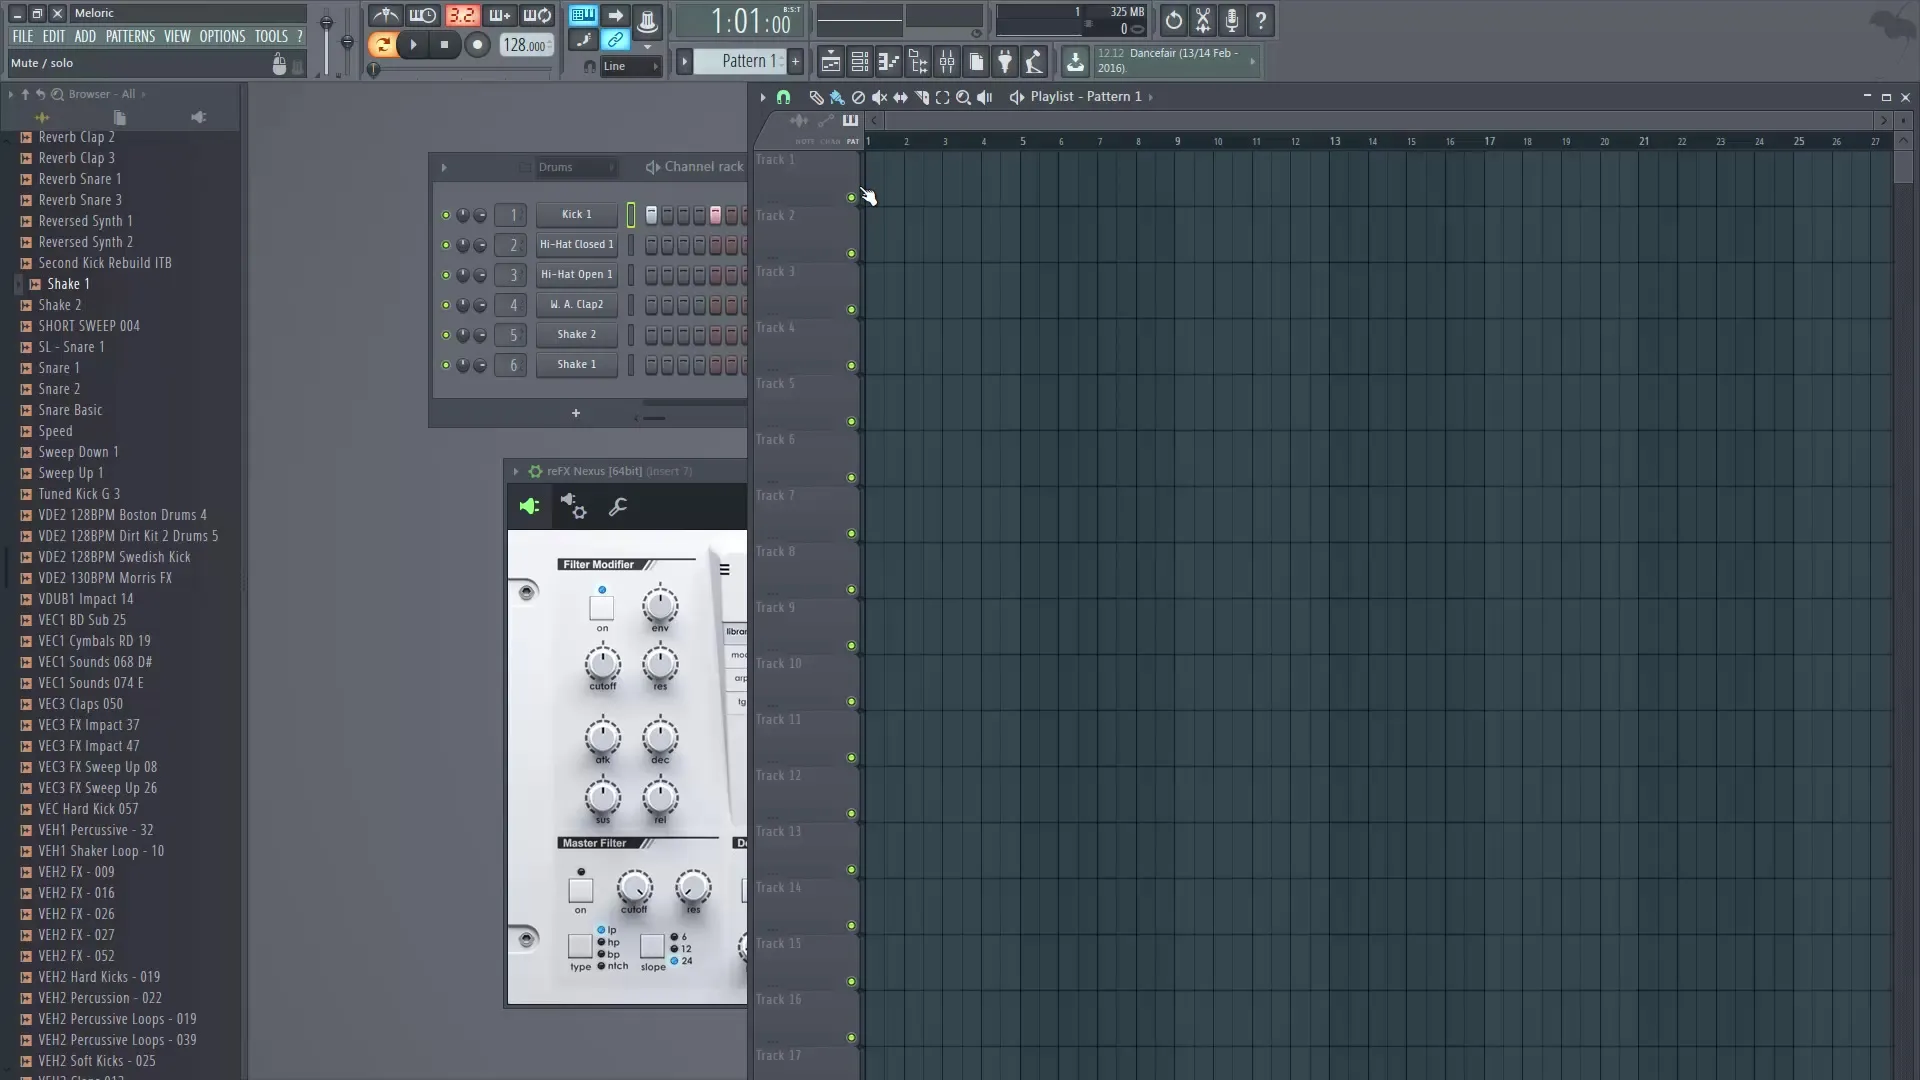Collapse the Shake 1 folder in the Browser
The width and height of the screenshot is (1920, 1080).
point(20,283)
